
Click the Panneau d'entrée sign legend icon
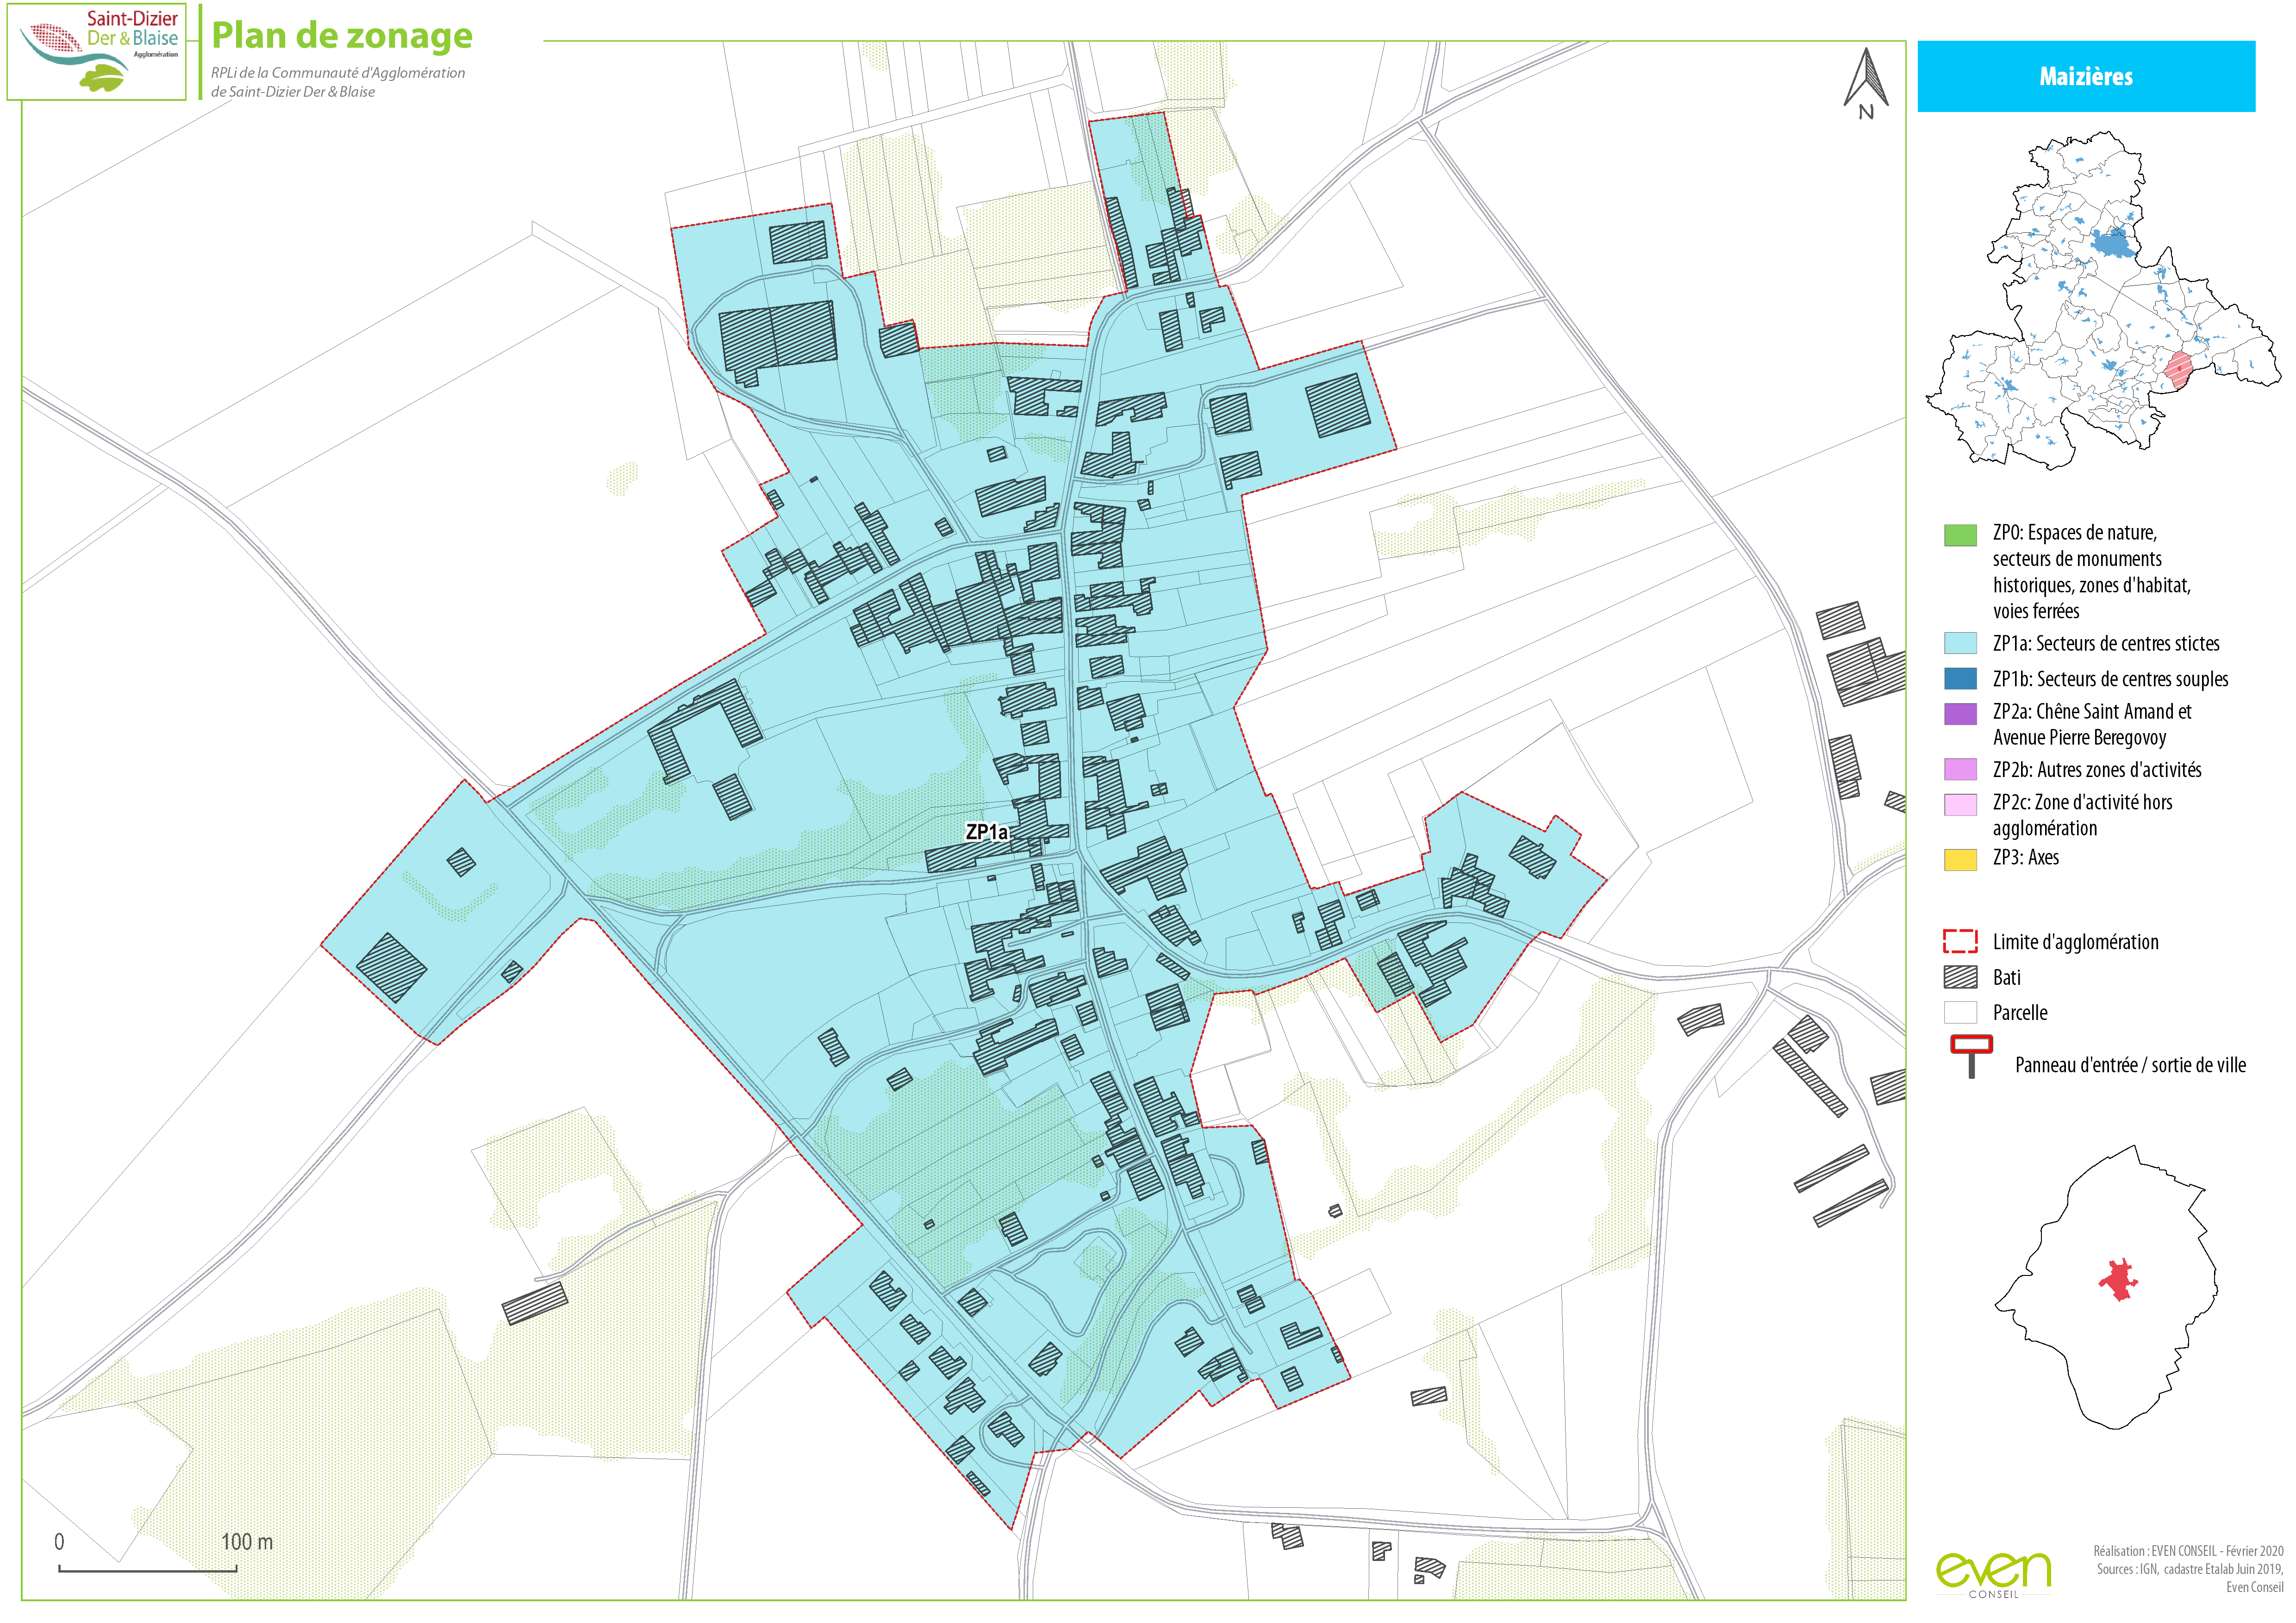(x=1971, y=1056)
